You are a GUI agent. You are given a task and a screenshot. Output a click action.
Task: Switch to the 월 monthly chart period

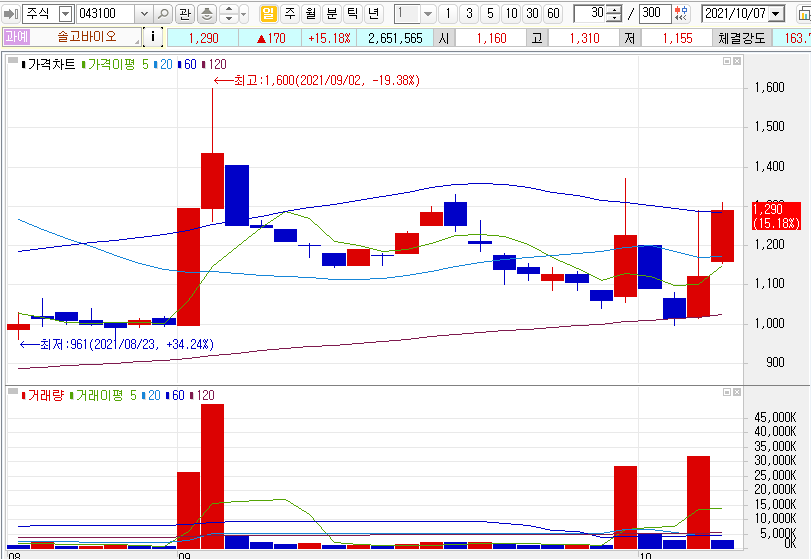coord(311,13)
